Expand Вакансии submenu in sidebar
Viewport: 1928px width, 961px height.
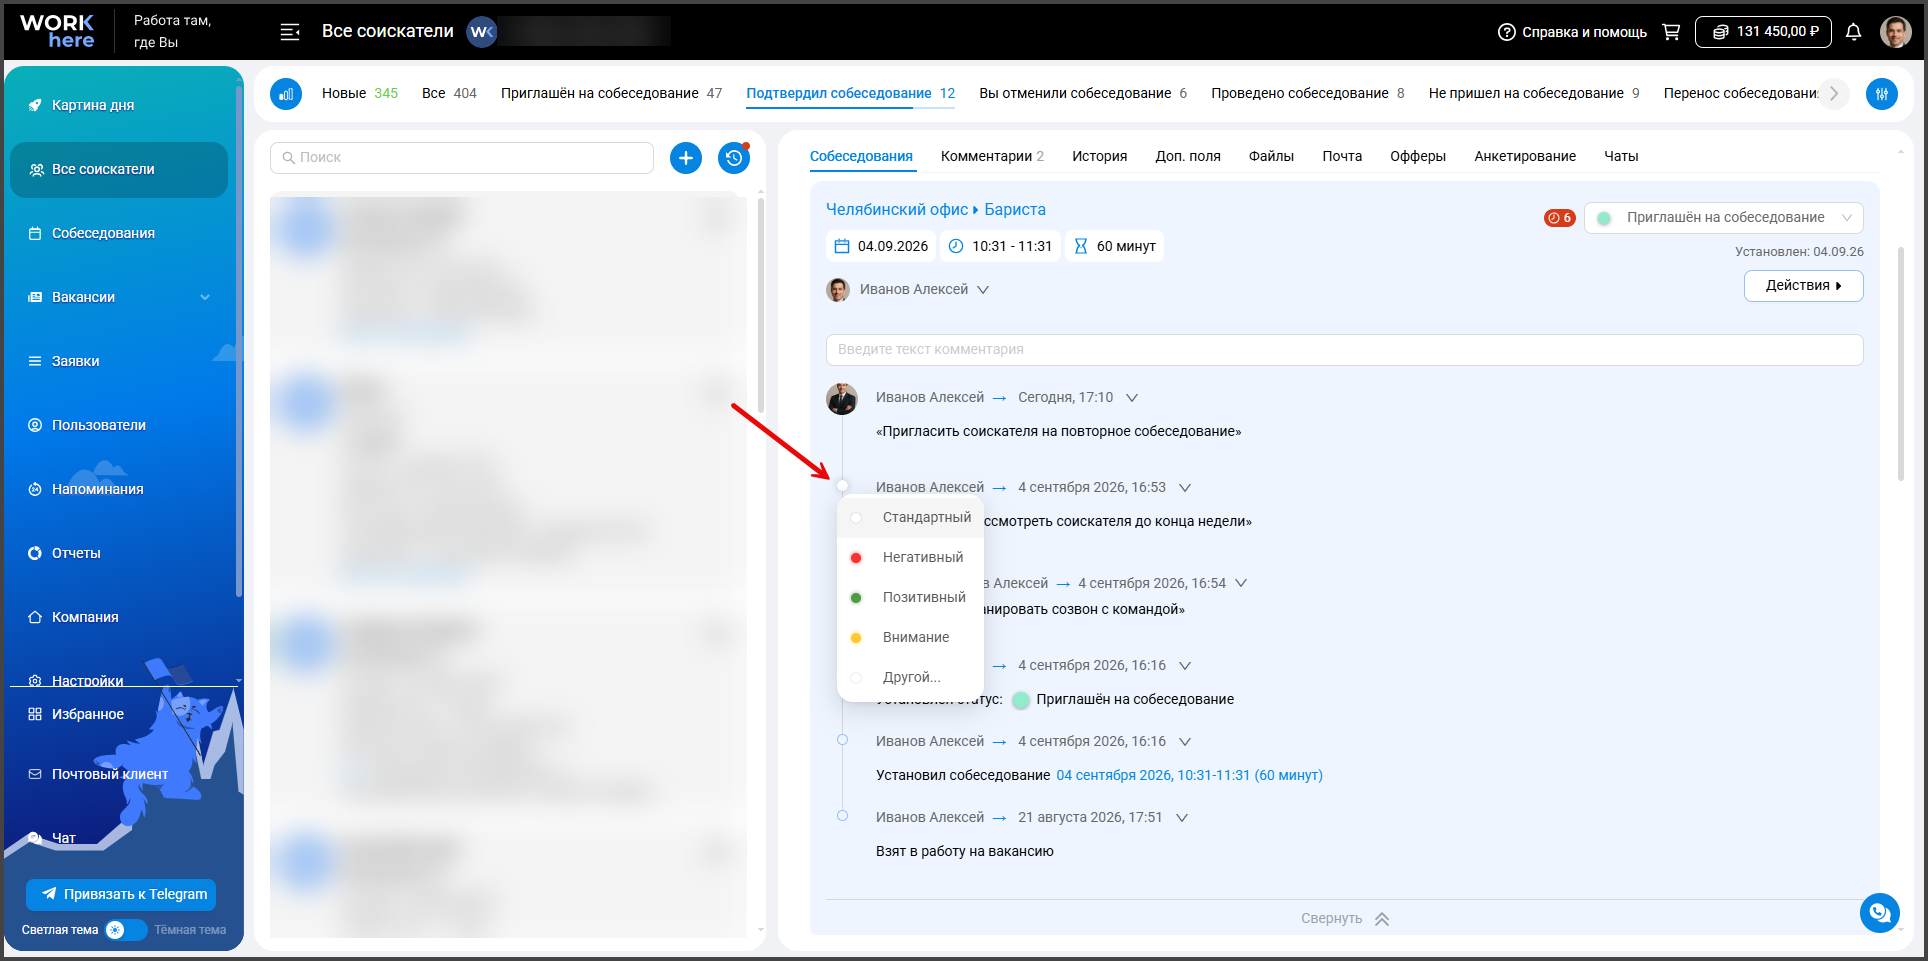pyautogui.click(x=205, y=297)
